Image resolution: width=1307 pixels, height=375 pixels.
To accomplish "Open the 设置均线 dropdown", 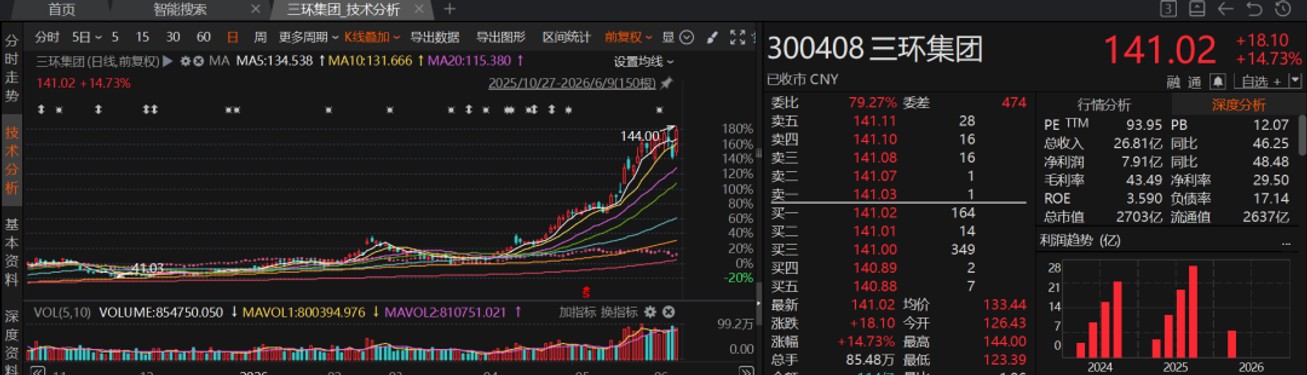I will tap(643, 61).
